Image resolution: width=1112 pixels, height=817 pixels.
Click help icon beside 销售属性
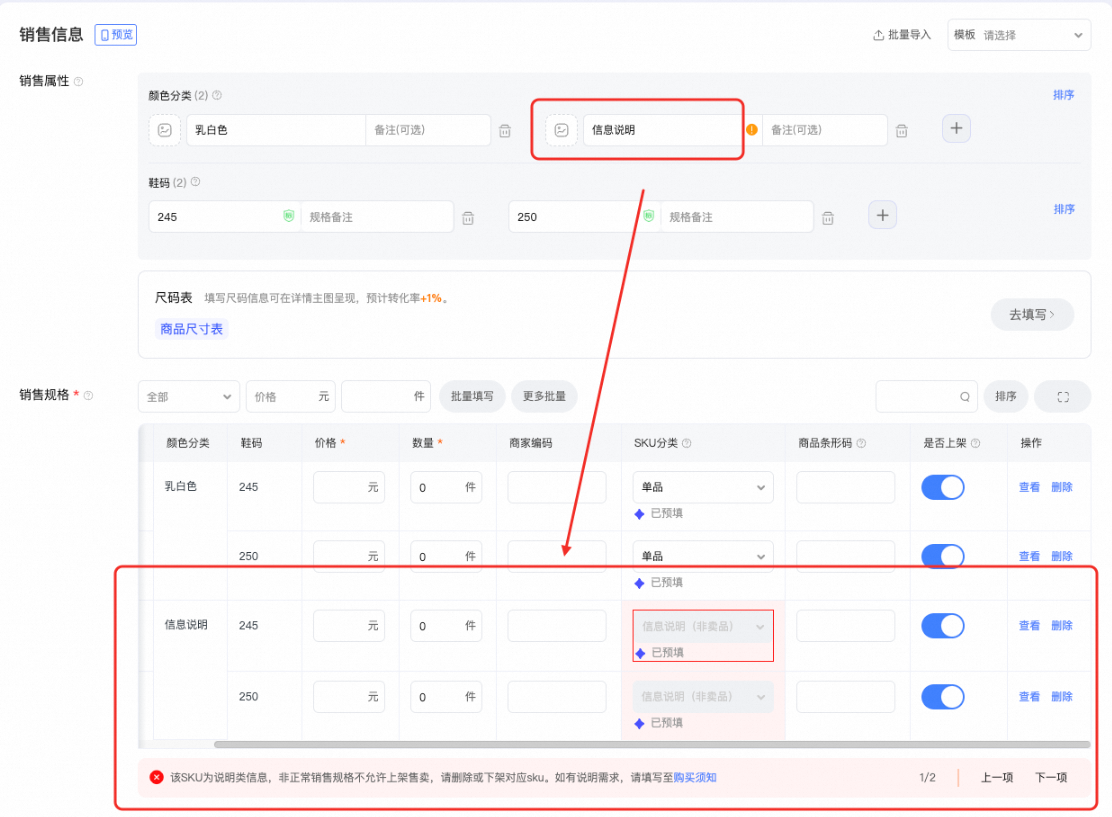tap(79, 82)
